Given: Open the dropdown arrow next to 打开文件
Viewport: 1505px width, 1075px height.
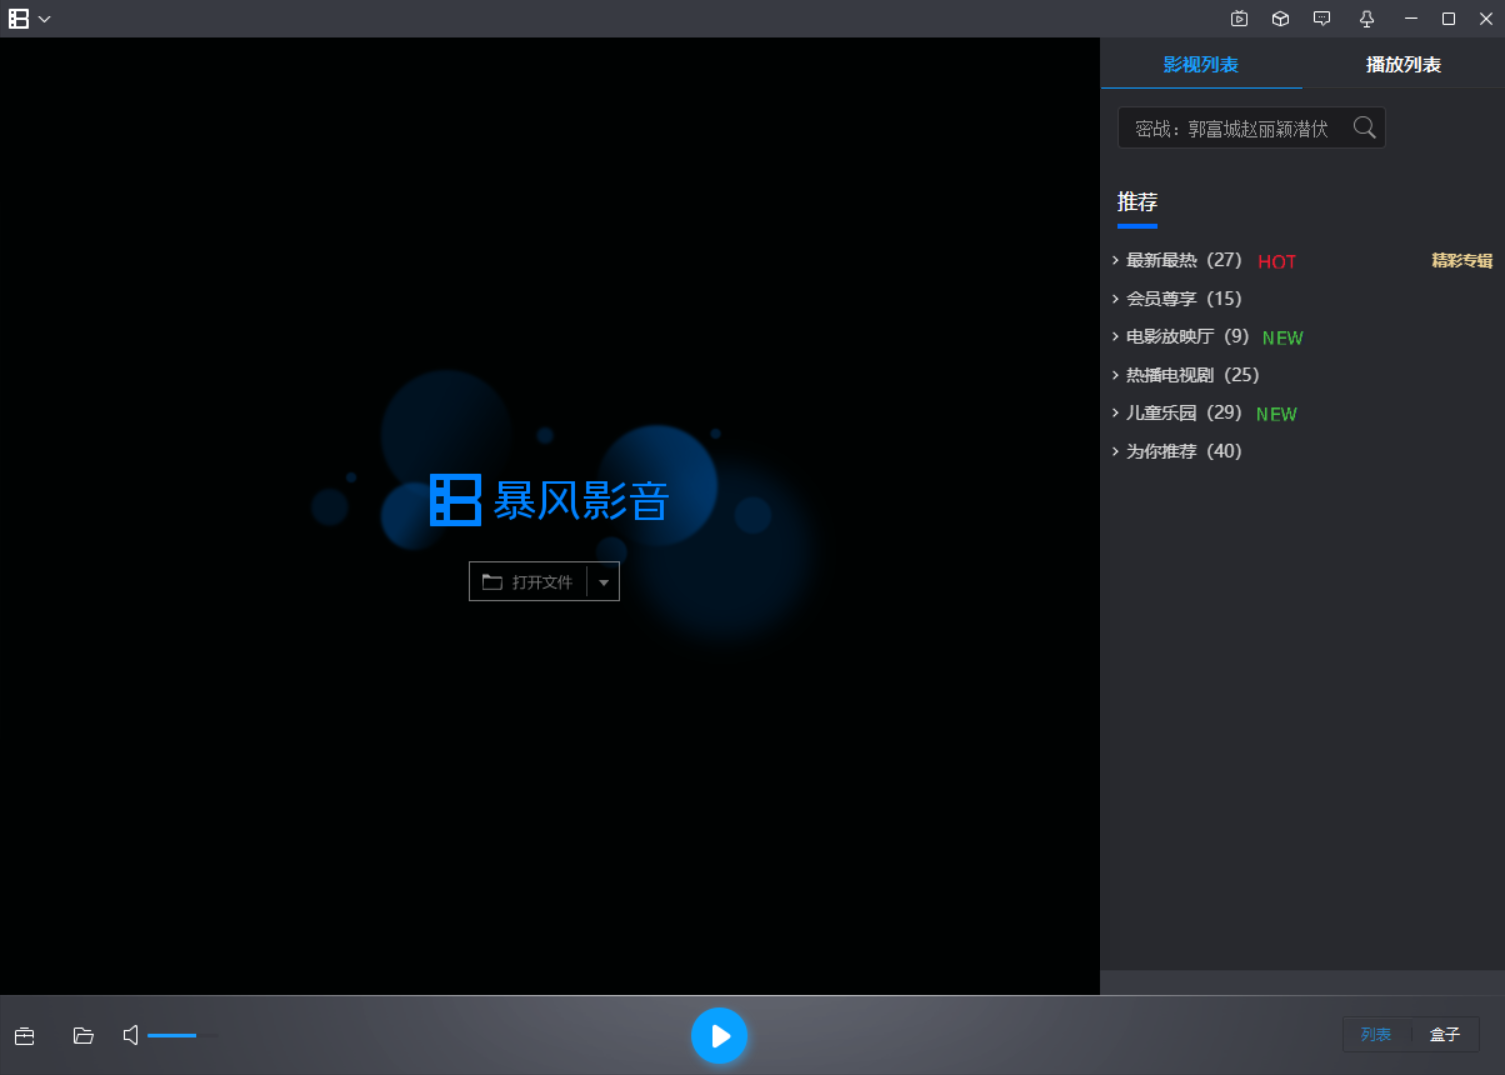Looking at the screenshot, I should (x=603, y=582).
